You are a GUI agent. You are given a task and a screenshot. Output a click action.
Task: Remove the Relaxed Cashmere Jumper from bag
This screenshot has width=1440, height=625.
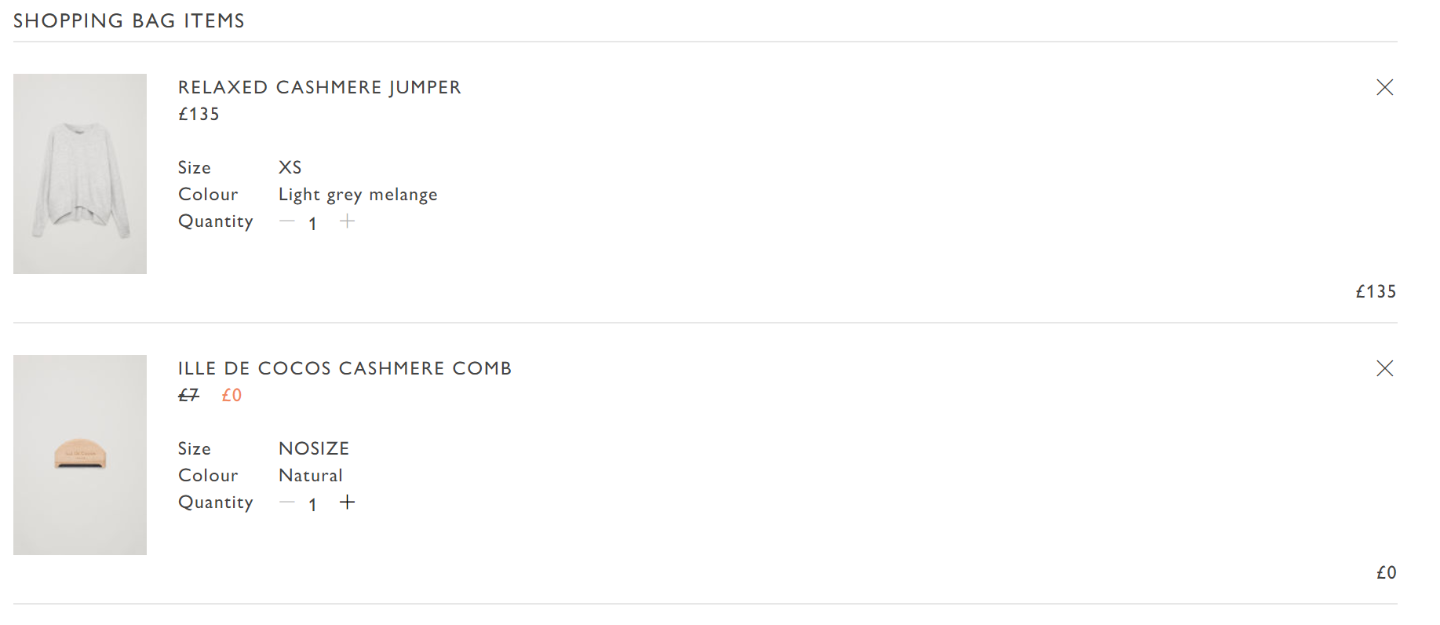(x=1384, y=88)
